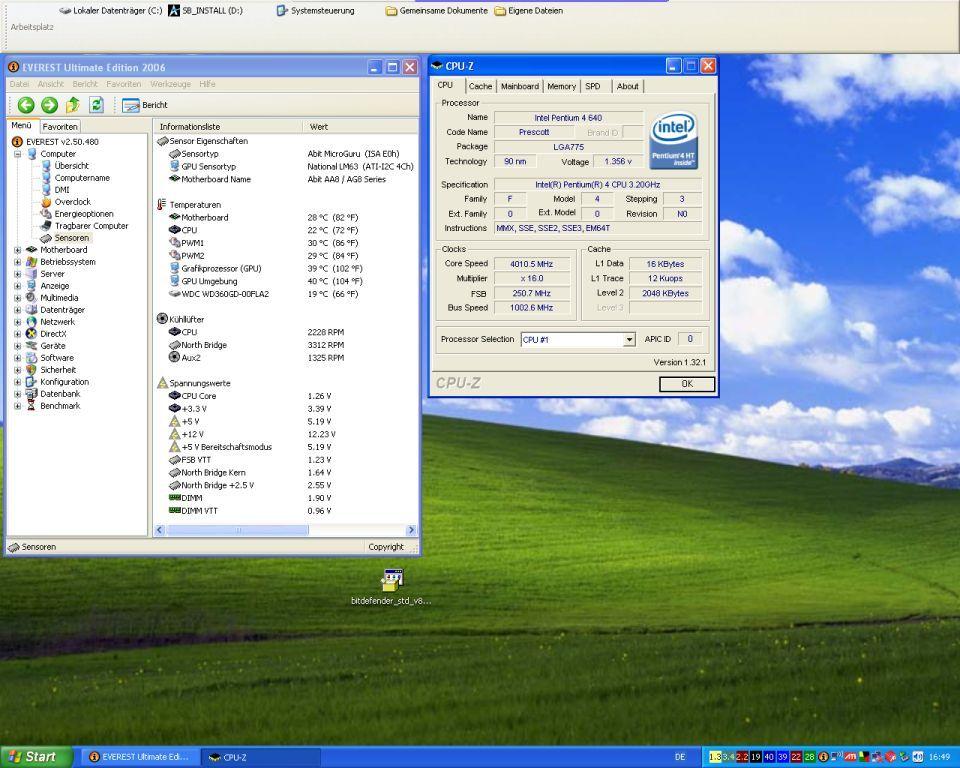Switch to the Memory tab in CPU-Z
Screen dimensions: 960x768
(561, 86)
